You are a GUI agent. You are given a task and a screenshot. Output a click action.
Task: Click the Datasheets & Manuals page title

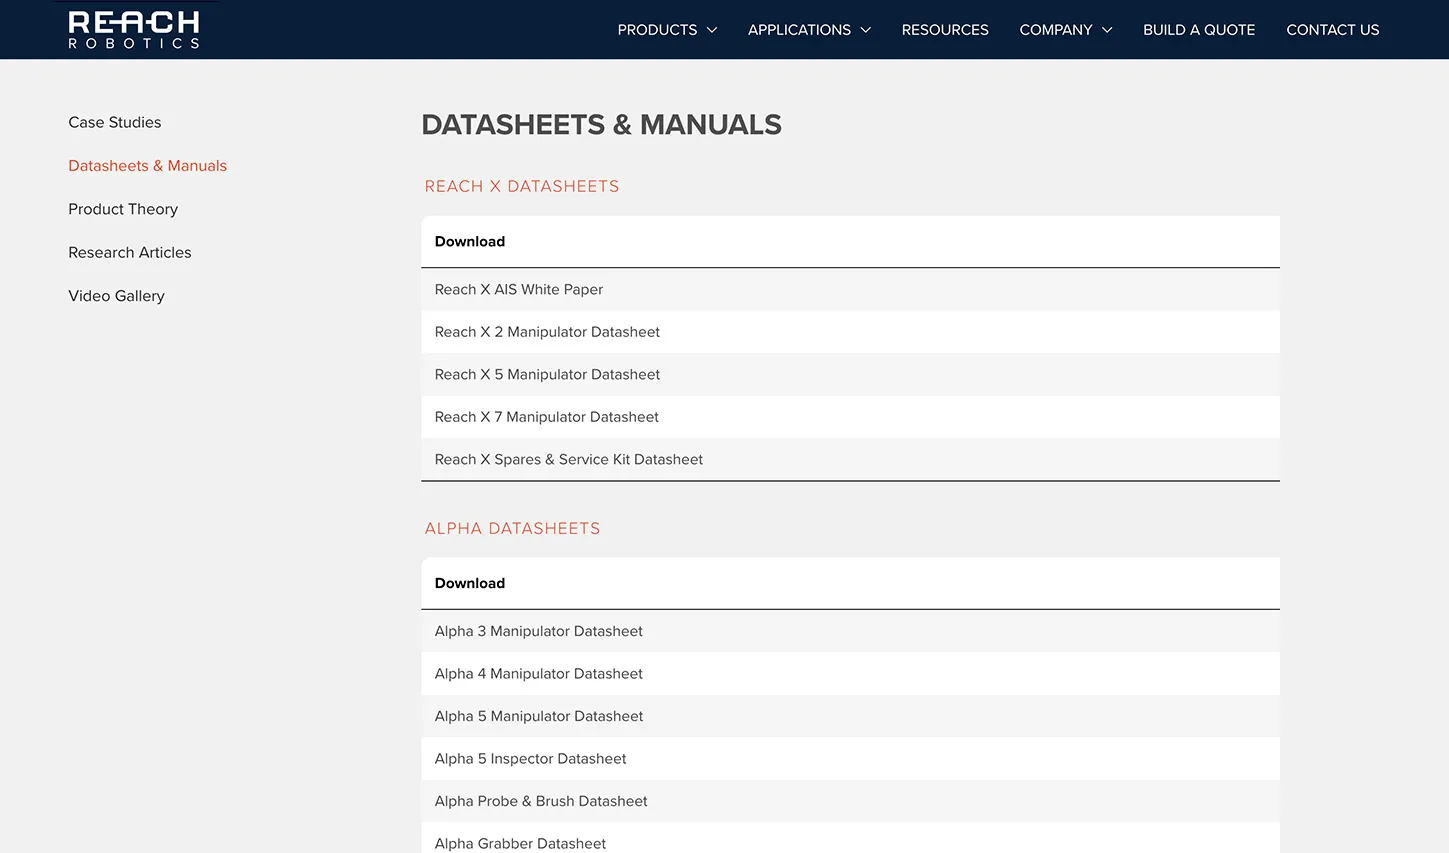[x=602, y=124]
